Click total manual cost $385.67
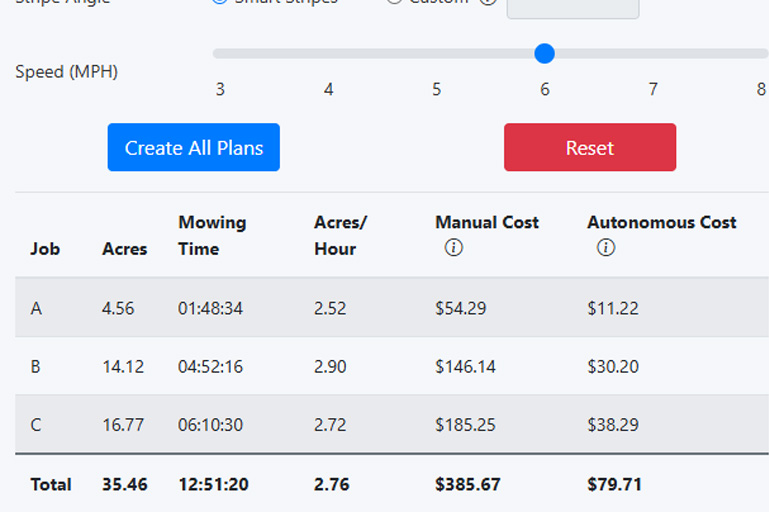 coord(467,485)
